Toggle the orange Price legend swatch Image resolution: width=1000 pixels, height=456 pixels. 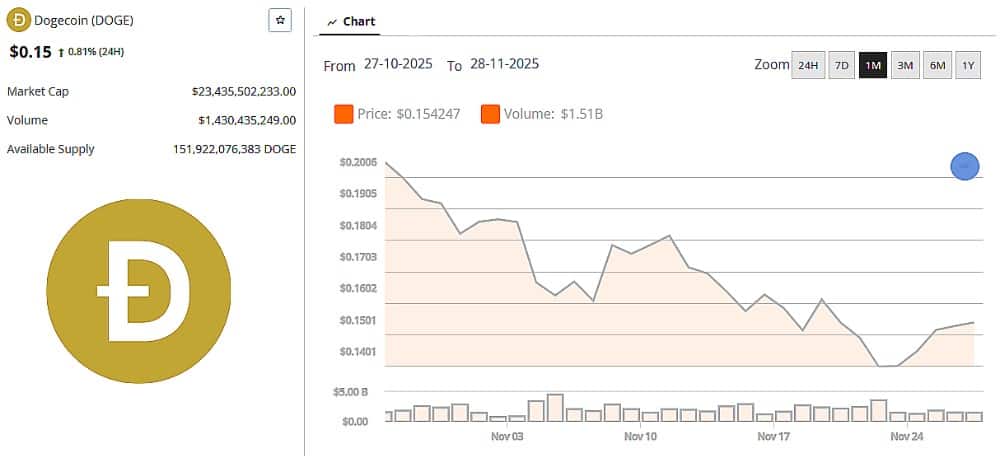tap(343, 115)
